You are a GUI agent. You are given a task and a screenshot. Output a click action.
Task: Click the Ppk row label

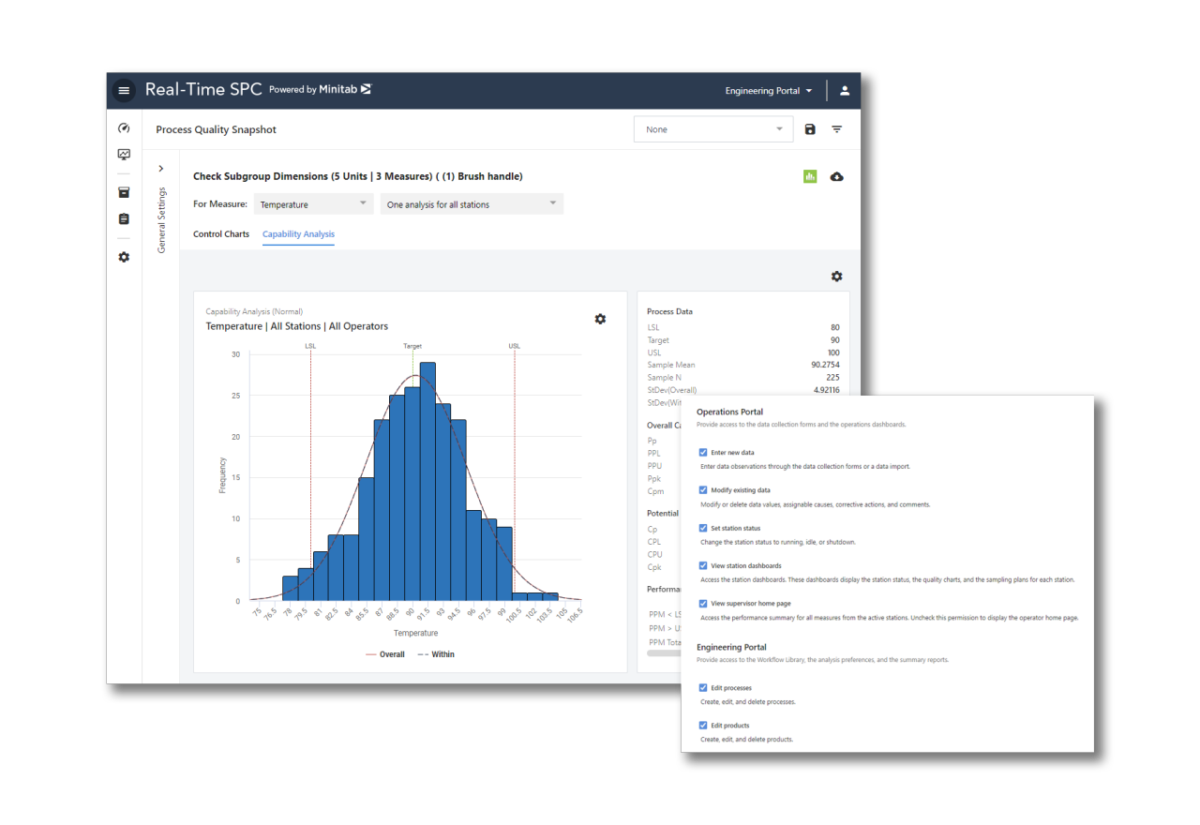(655, 478)
